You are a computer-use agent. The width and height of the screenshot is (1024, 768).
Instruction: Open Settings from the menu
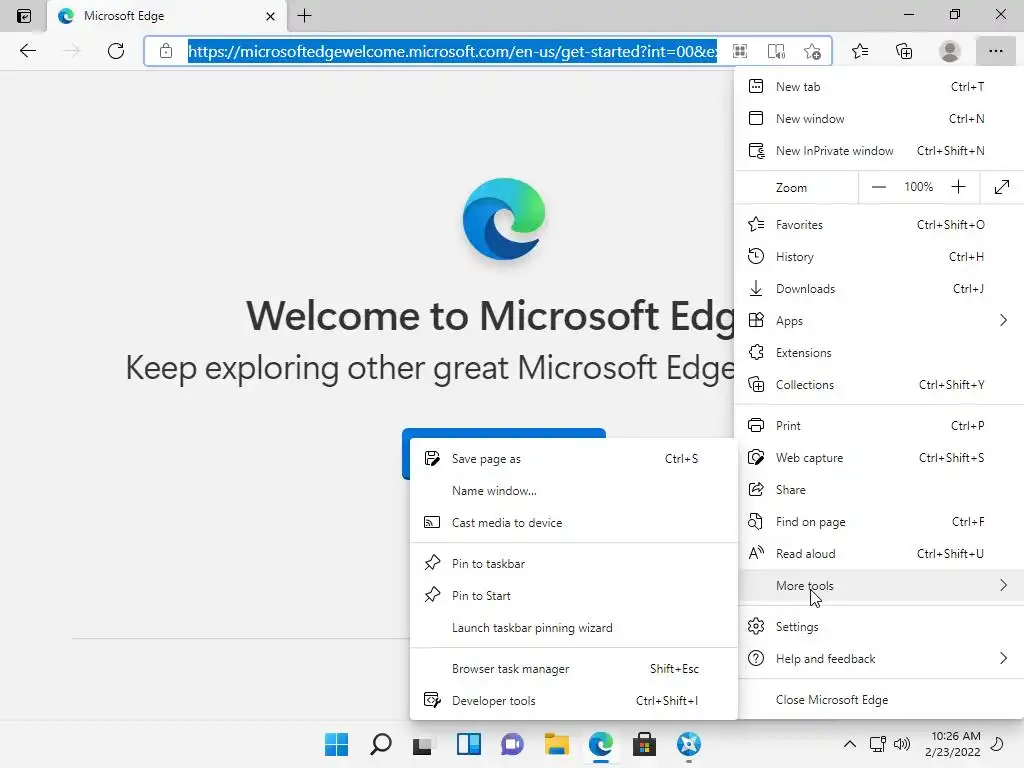click(x=879, y=627)
